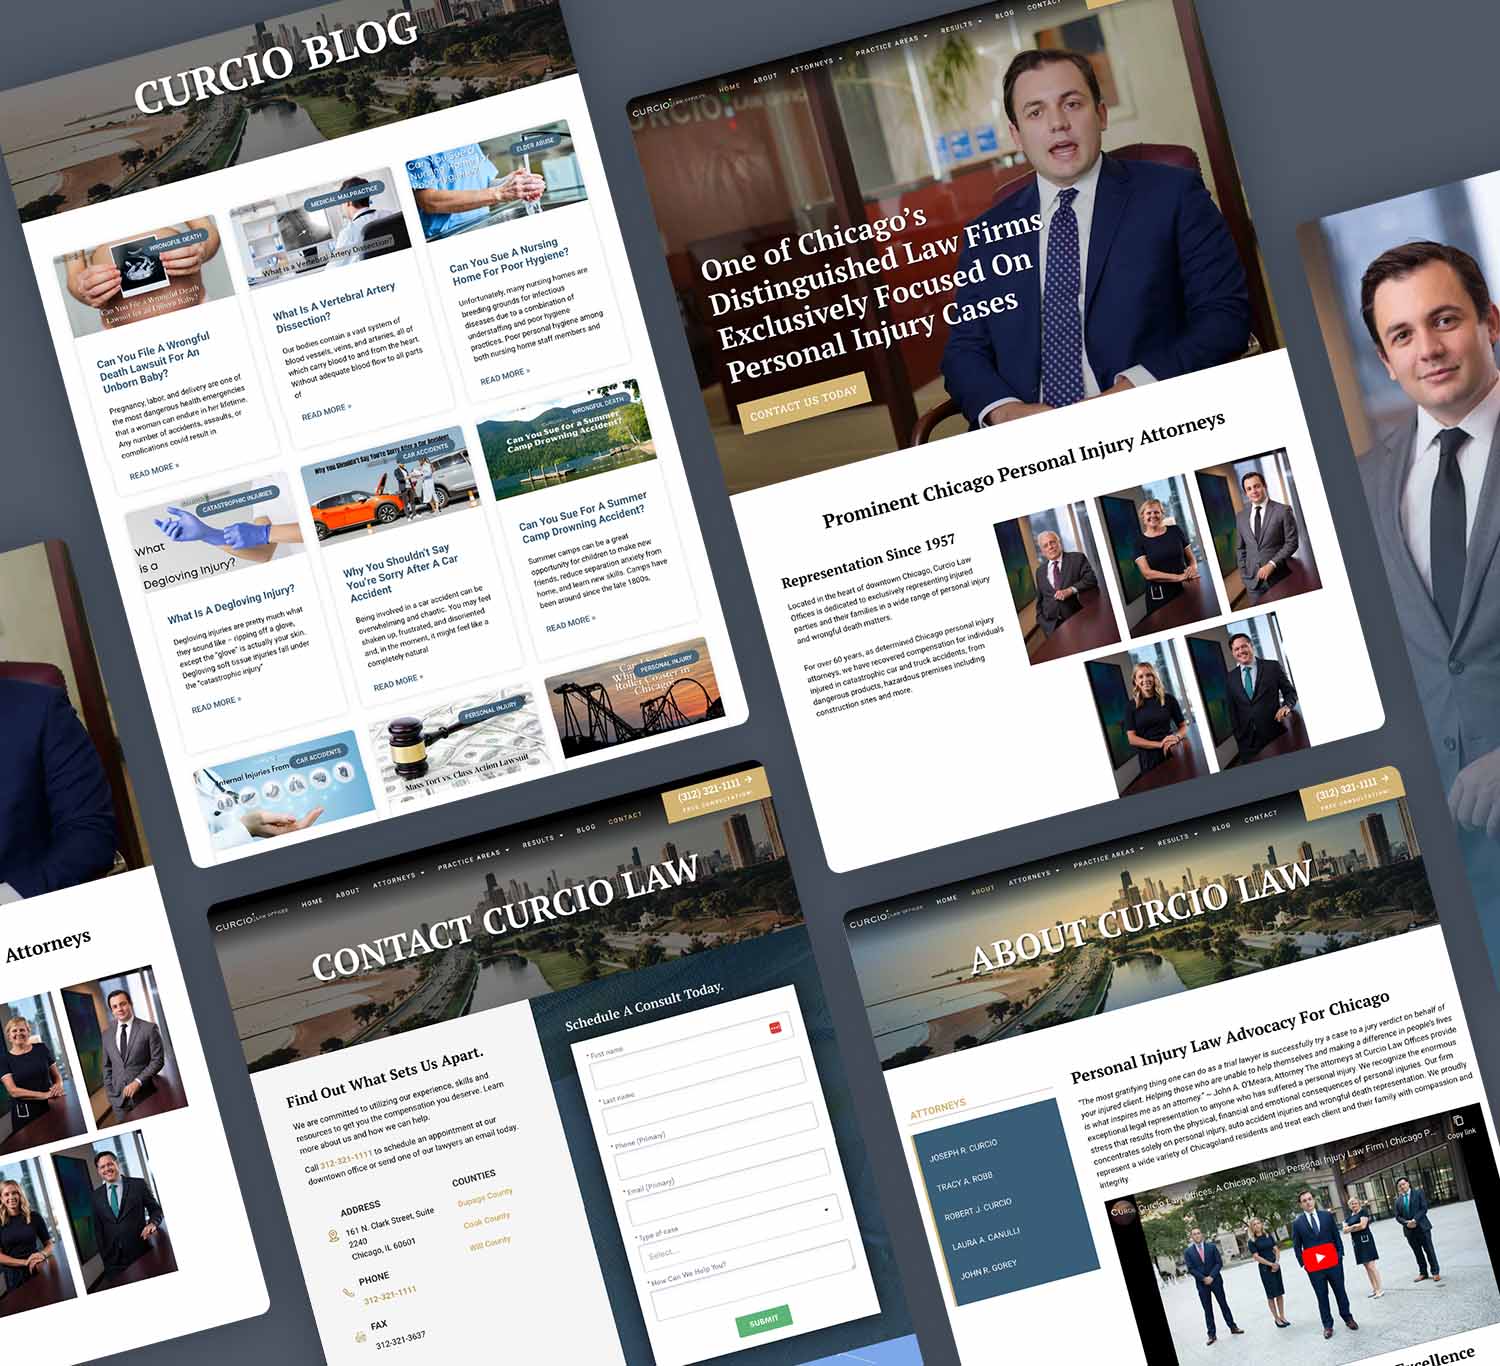The height and width of the screenshot is (1366, 1500).
Task: Select Joseph R. Curcio in the attorneys list
Action: point(963,1150)
